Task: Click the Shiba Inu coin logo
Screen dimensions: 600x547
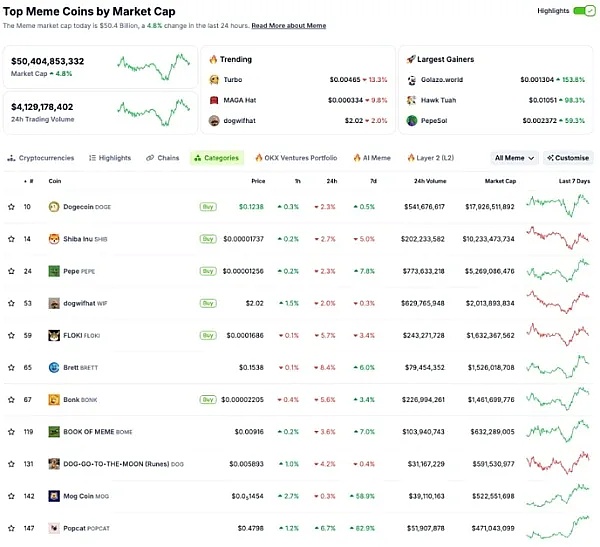Action: coord(54,239)
